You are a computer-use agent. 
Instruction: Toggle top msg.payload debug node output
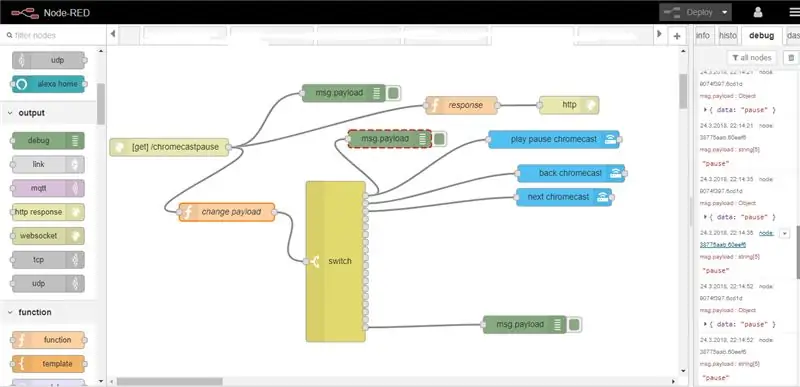click(x=393, y=93)
